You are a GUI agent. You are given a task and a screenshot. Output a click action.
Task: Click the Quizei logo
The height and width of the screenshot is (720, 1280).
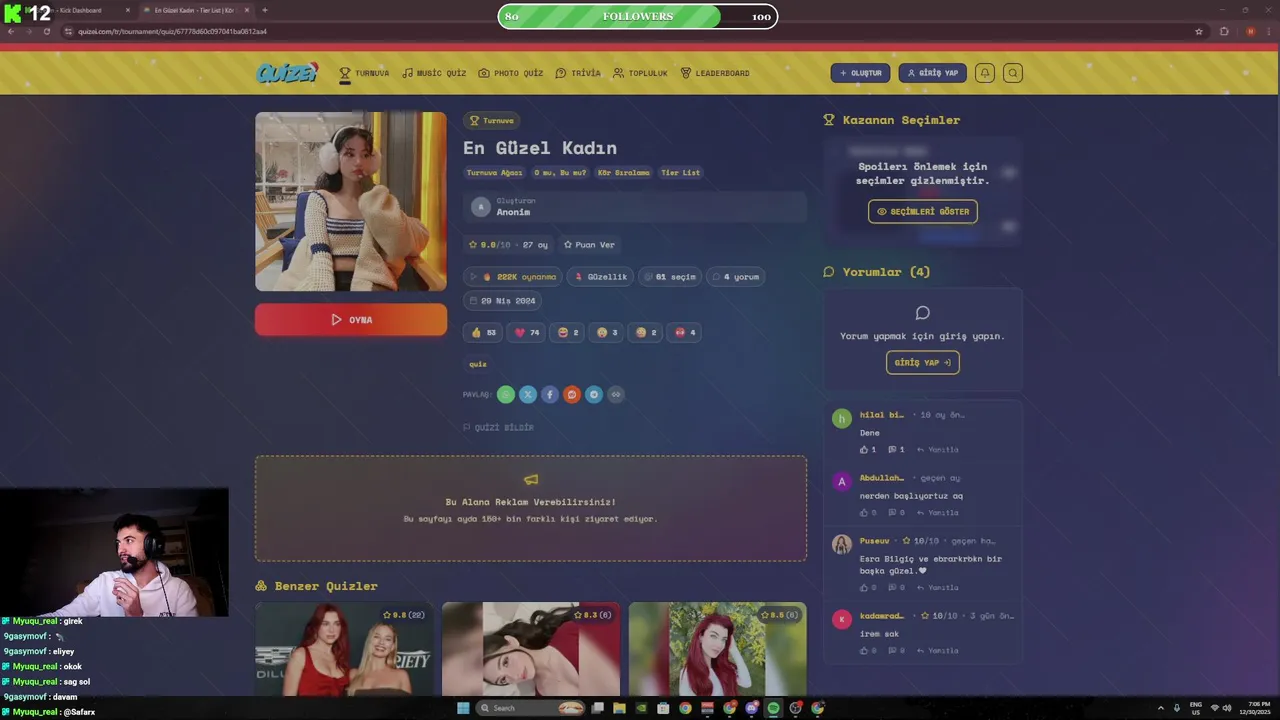point(287,72)
